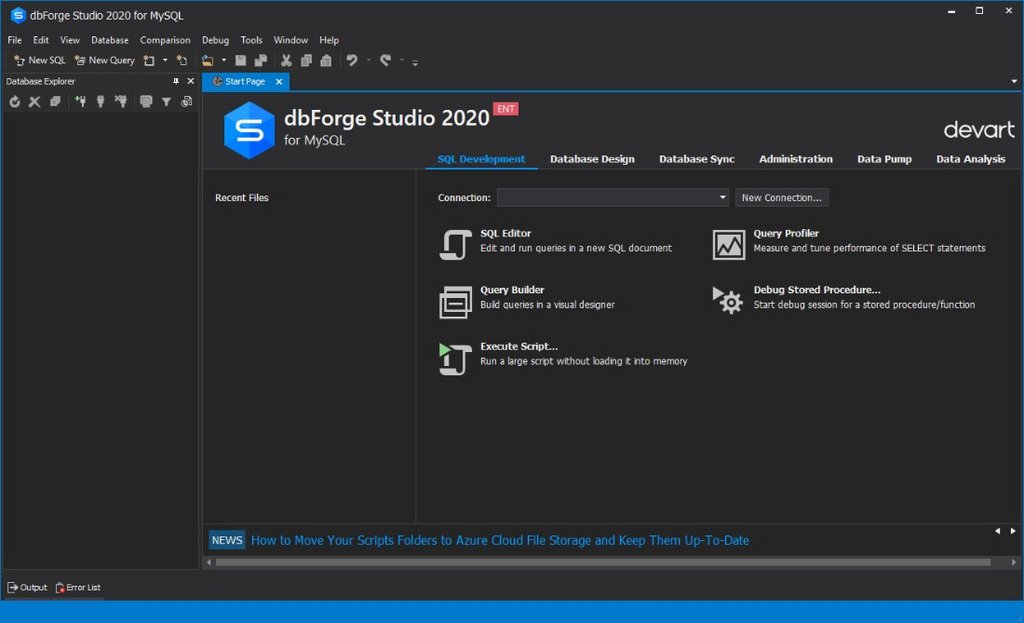Switch to Data Analysis tab
Screen dimensions: 1024x623
pos(970,159)
